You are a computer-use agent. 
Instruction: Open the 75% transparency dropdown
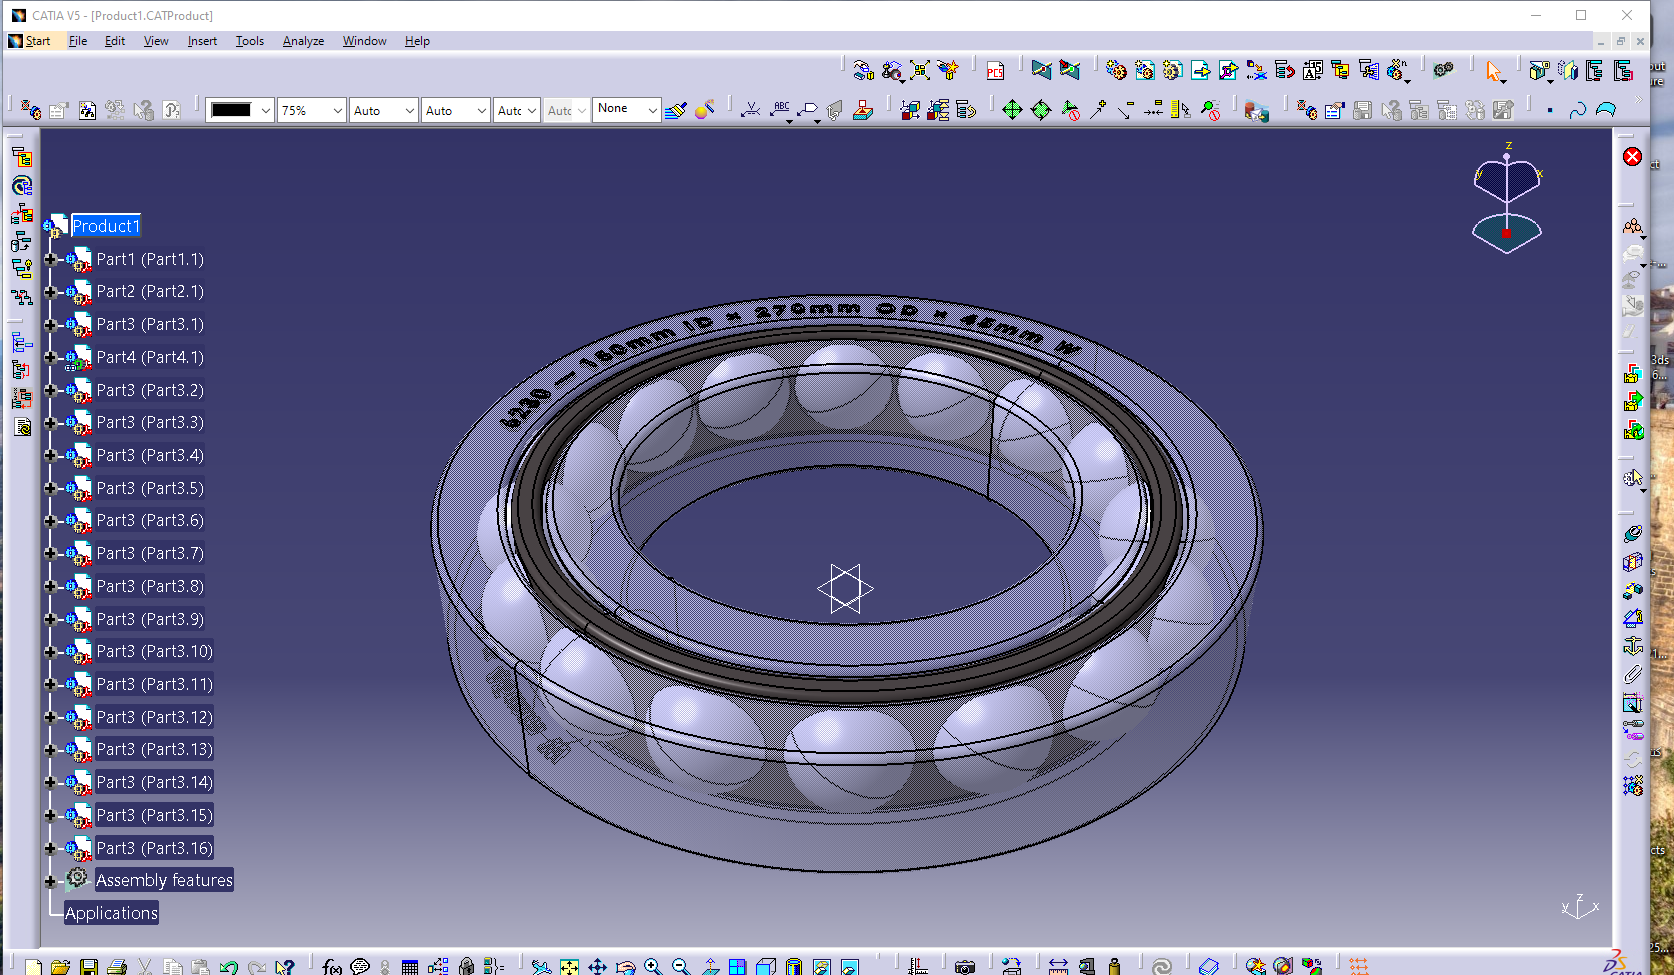coord(337,110)
